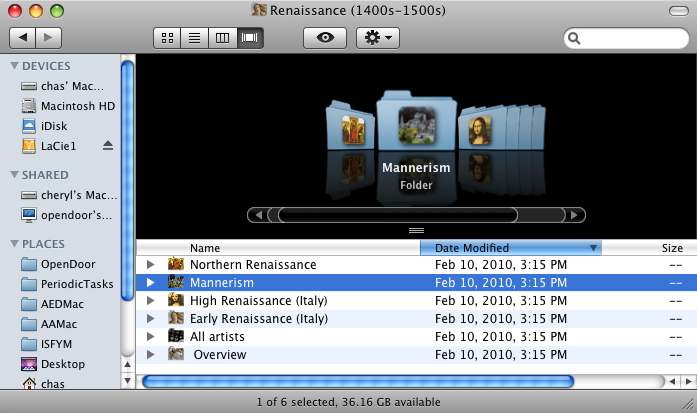
Task: Go forward with the right arrow button
Action: 48,38
